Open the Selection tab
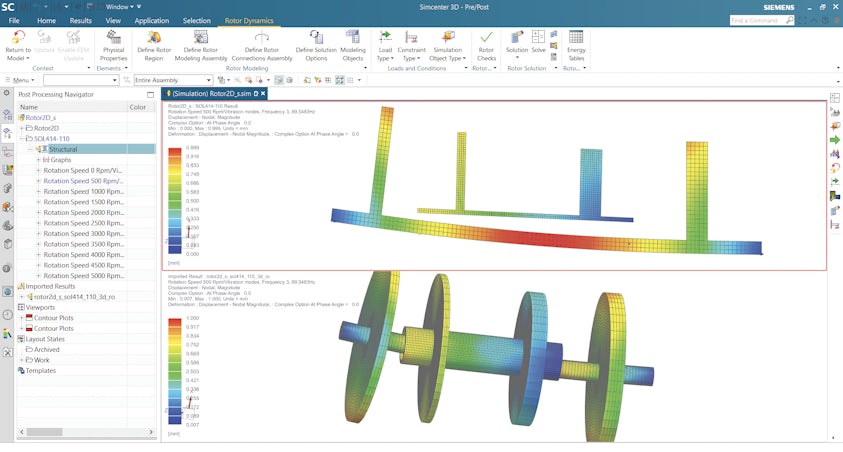The width and height of the screenshot is (843, 452). [x=197, y=20]
